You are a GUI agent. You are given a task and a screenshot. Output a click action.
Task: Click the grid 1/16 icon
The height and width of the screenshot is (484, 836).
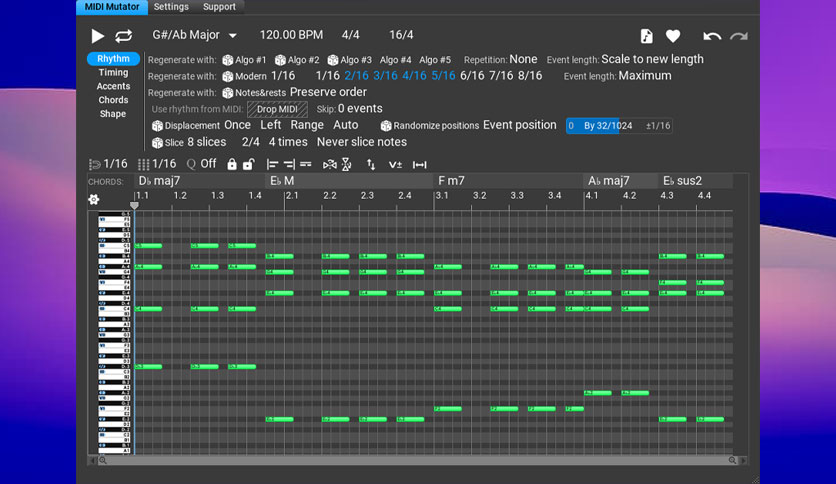click(143, 164)
